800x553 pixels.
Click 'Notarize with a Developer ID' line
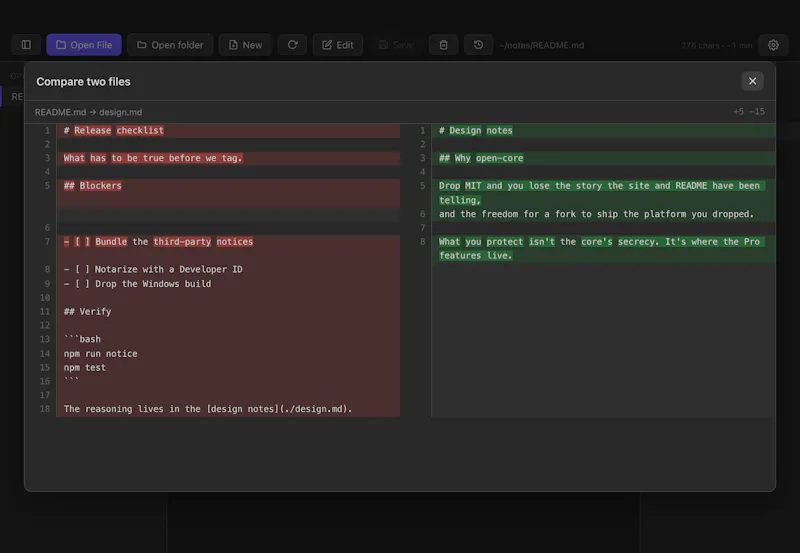pyautogui.click(x=228, y=269)
